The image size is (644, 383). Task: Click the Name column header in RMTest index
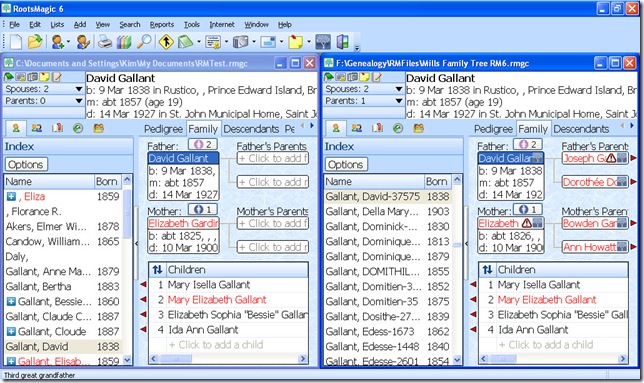49,181
